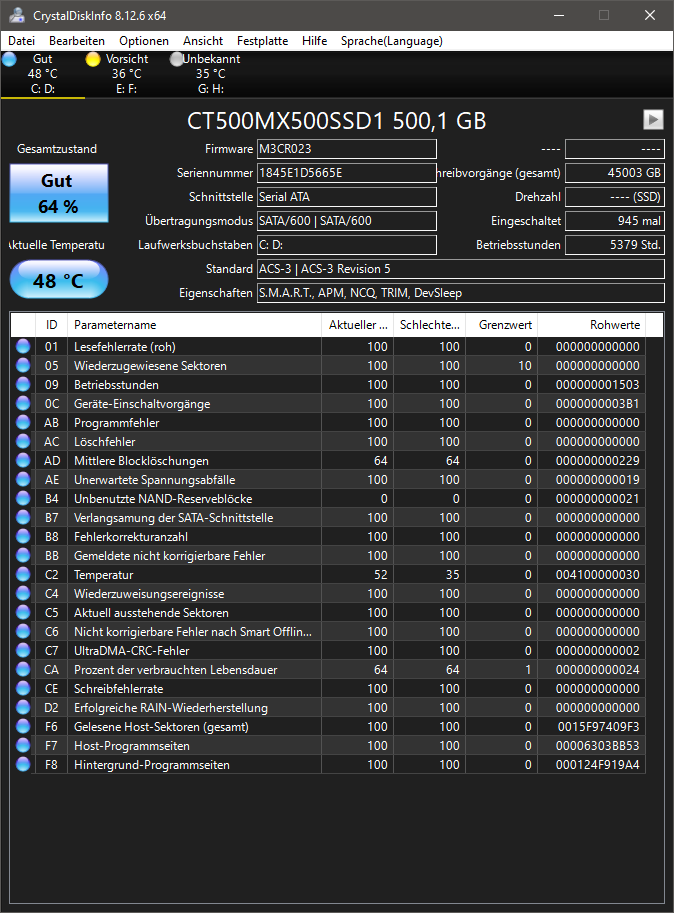674x913 pixels.
Task: Open the Hilfe menu
Action: (314, 41)
